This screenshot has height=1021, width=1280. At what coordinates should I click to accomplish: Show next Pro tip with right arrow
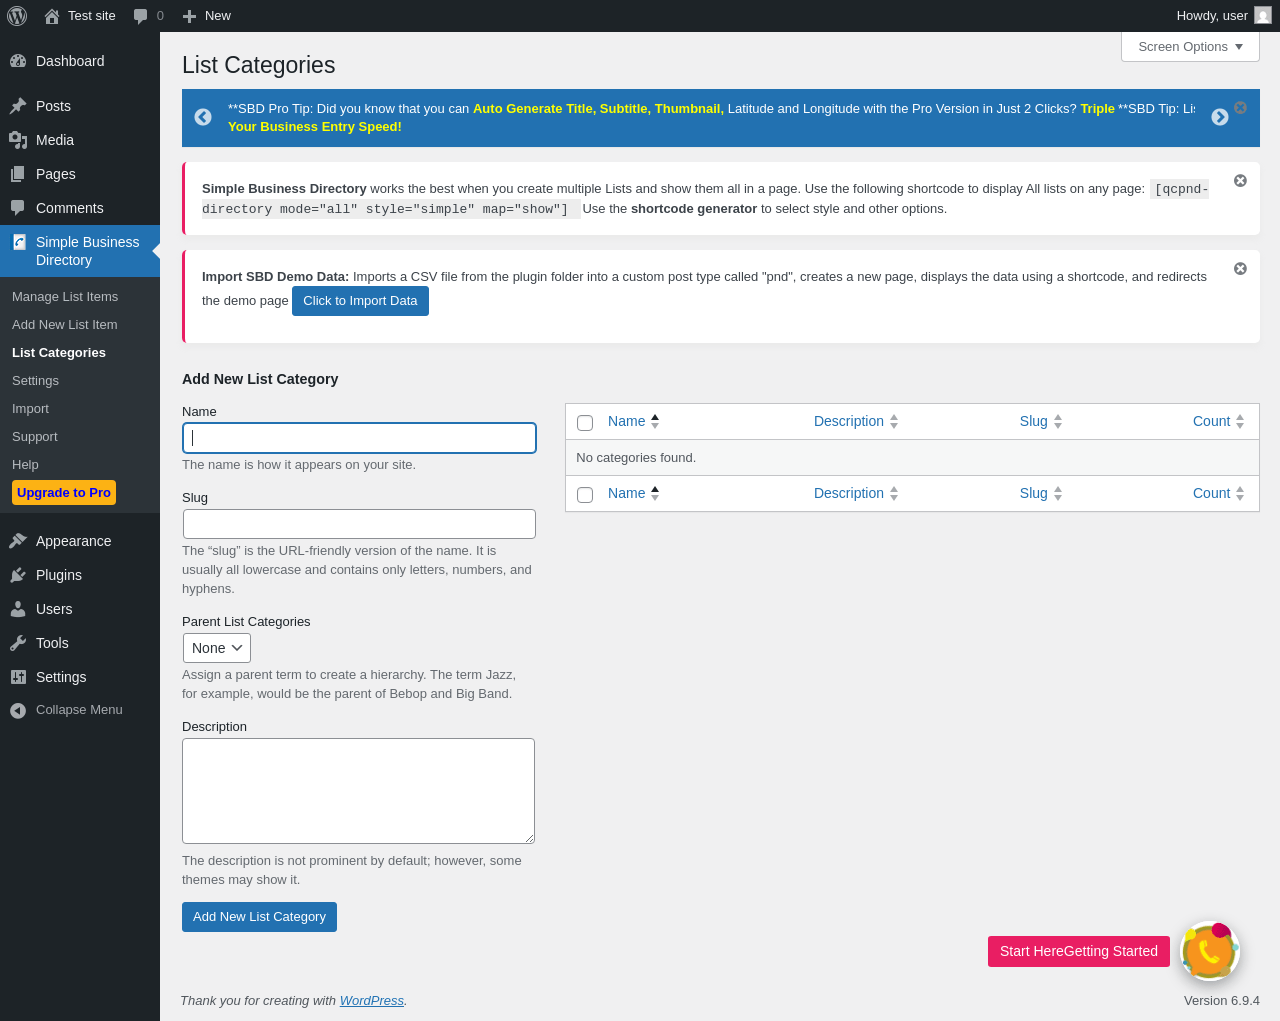click(1220, 117)
